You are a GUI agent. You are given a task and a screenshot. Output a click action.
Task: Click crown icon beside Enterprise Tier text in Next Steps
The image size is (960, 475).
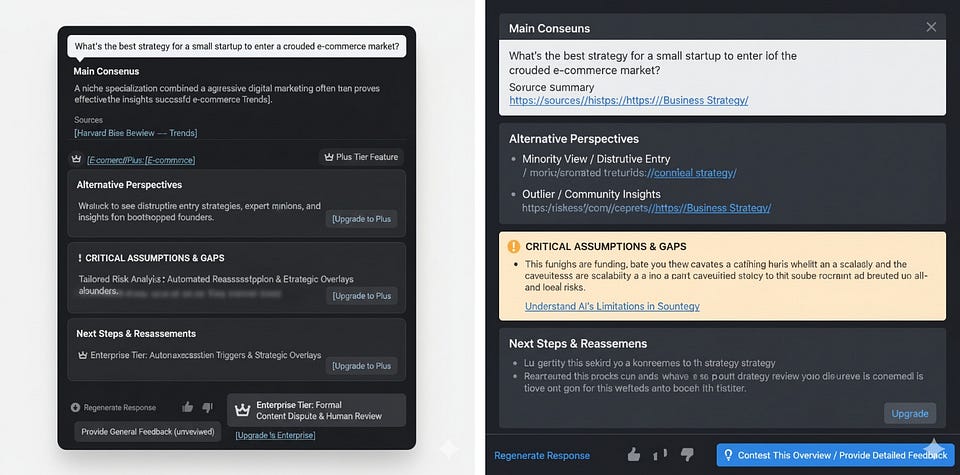82,355
